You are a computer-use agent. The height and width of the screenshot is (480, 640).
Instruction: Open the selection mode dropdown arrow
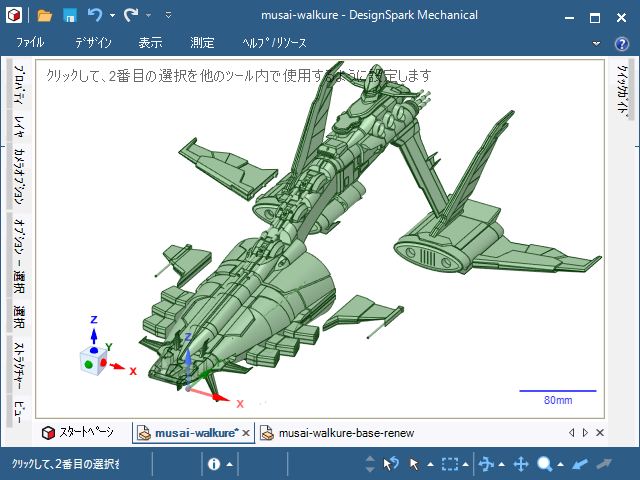click(465, 464)
